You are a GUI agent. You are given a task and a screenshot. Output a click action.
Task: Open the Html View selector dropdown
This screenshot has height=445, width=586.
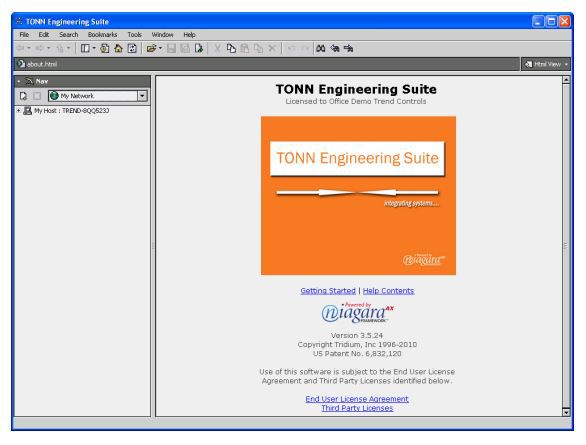tap(546, 64)
